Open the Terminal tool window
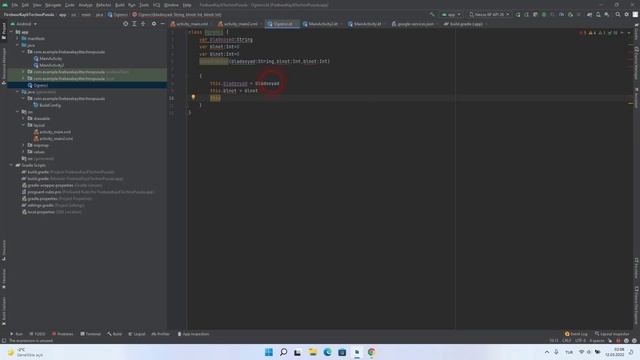Viewport: 640px width, 360px height. (91, 334)
